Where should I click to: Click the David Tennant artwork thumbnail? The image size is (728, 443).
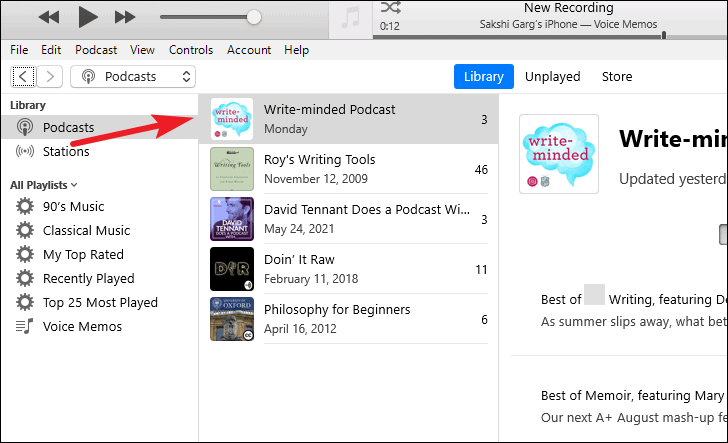click(232, 219)
